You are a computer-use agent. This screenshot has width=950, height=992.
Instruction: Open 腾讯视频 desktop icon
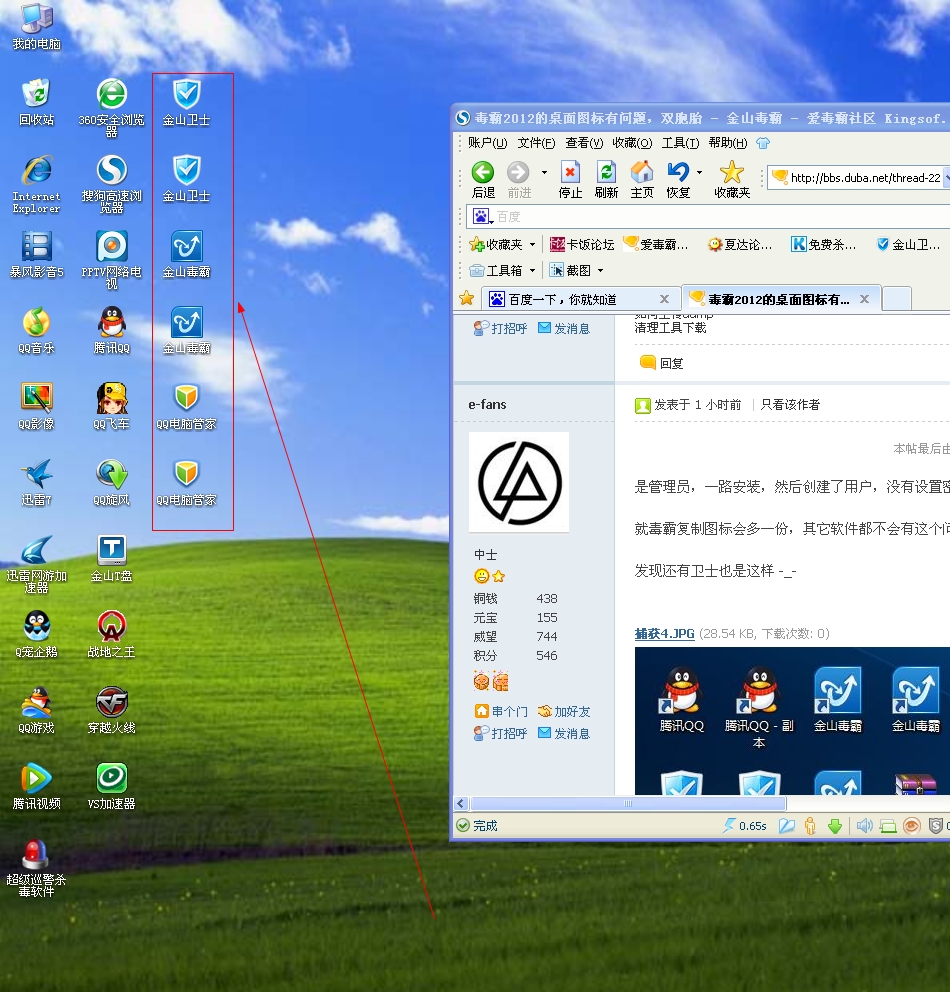37,786
